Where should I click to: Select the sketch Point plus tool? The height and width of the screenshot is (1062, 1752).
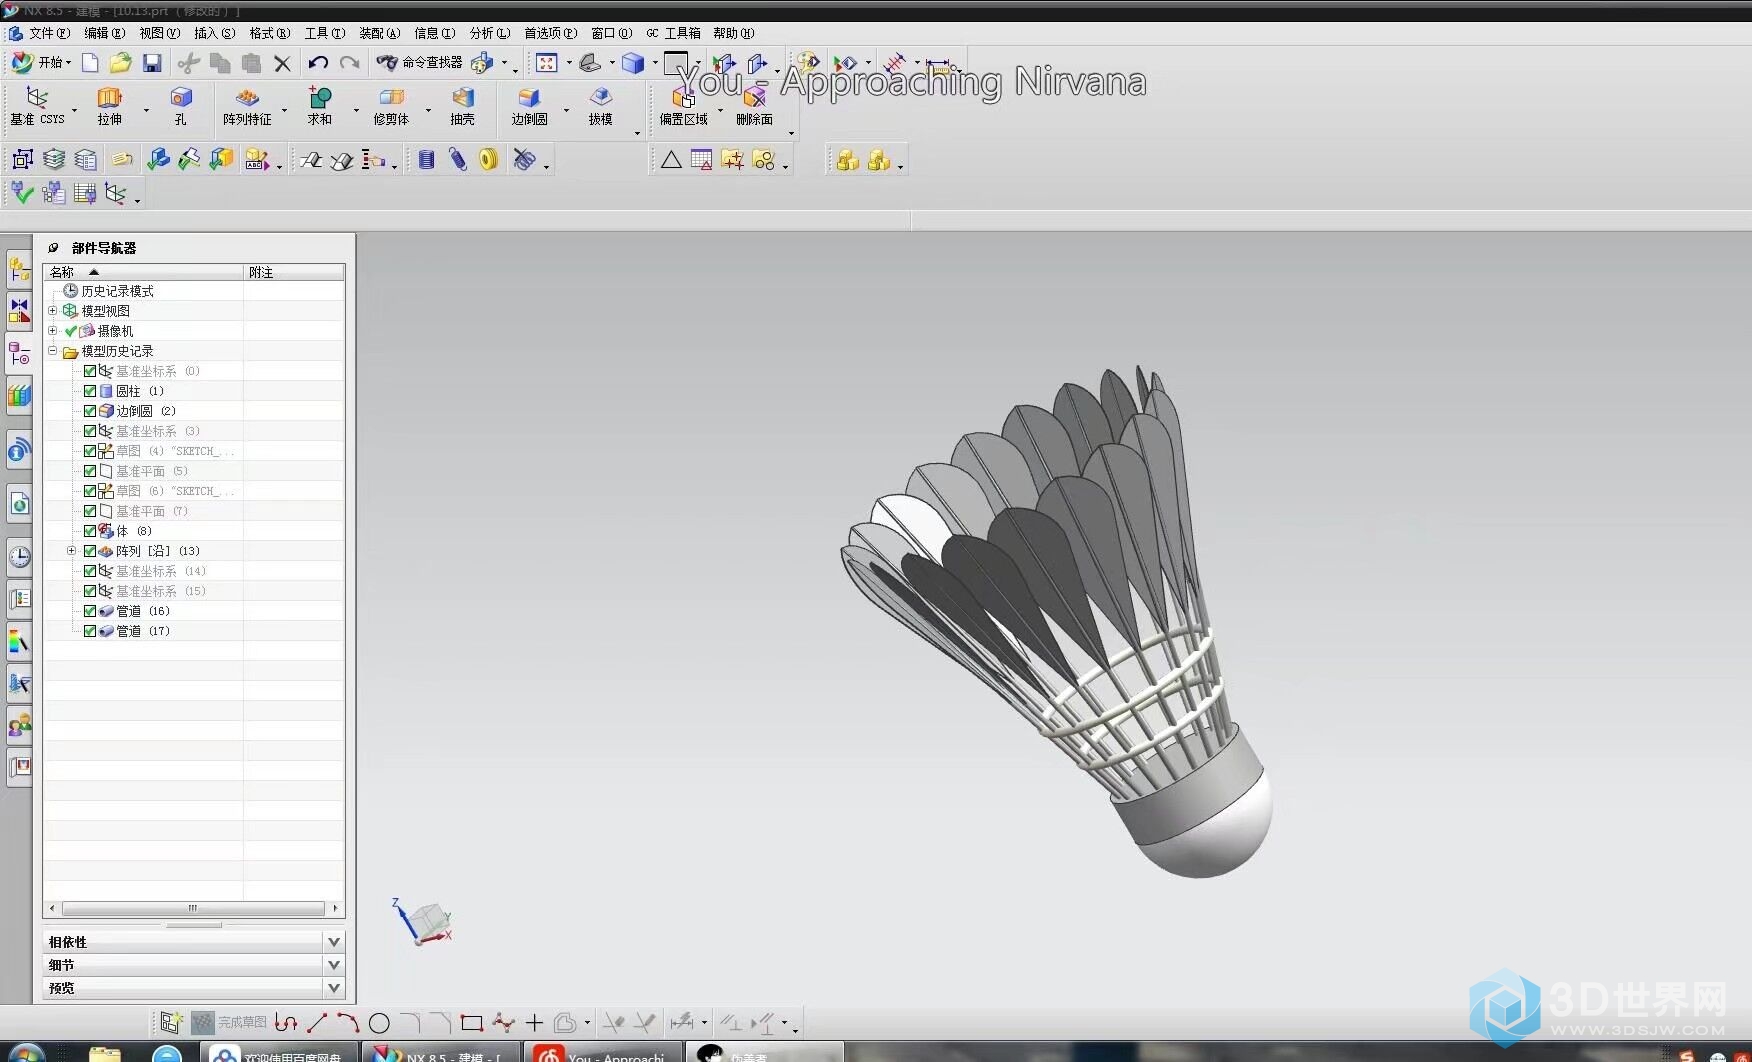click(x=534, y=1023)
